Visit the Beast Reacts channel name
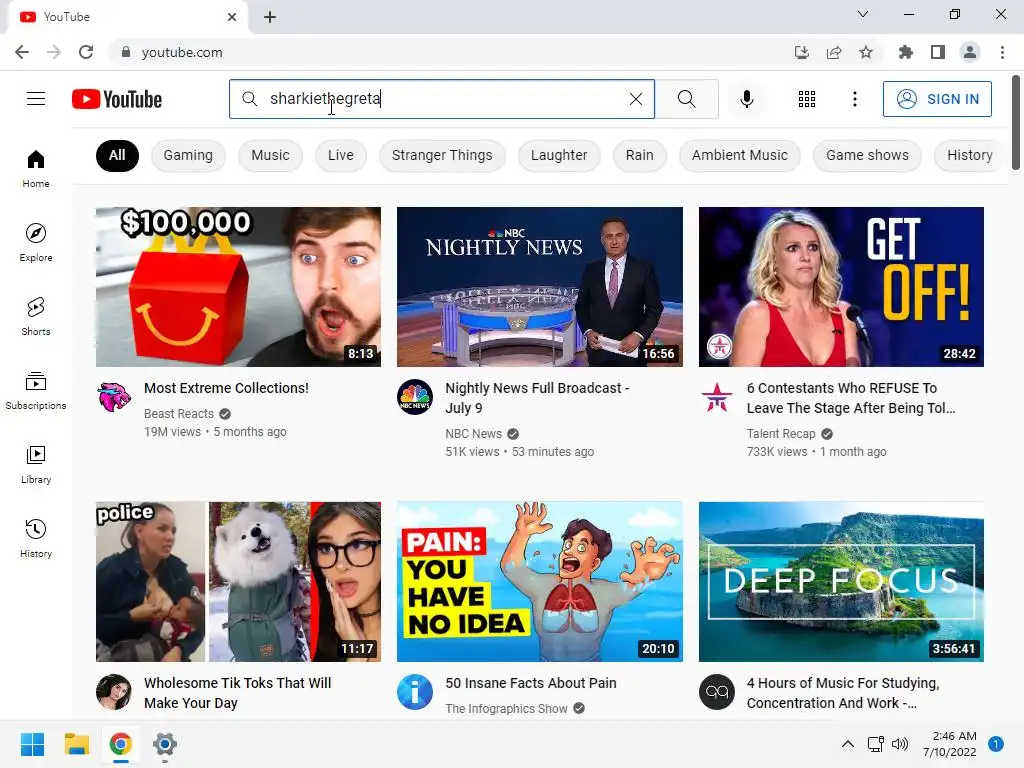 pos(179,413)
